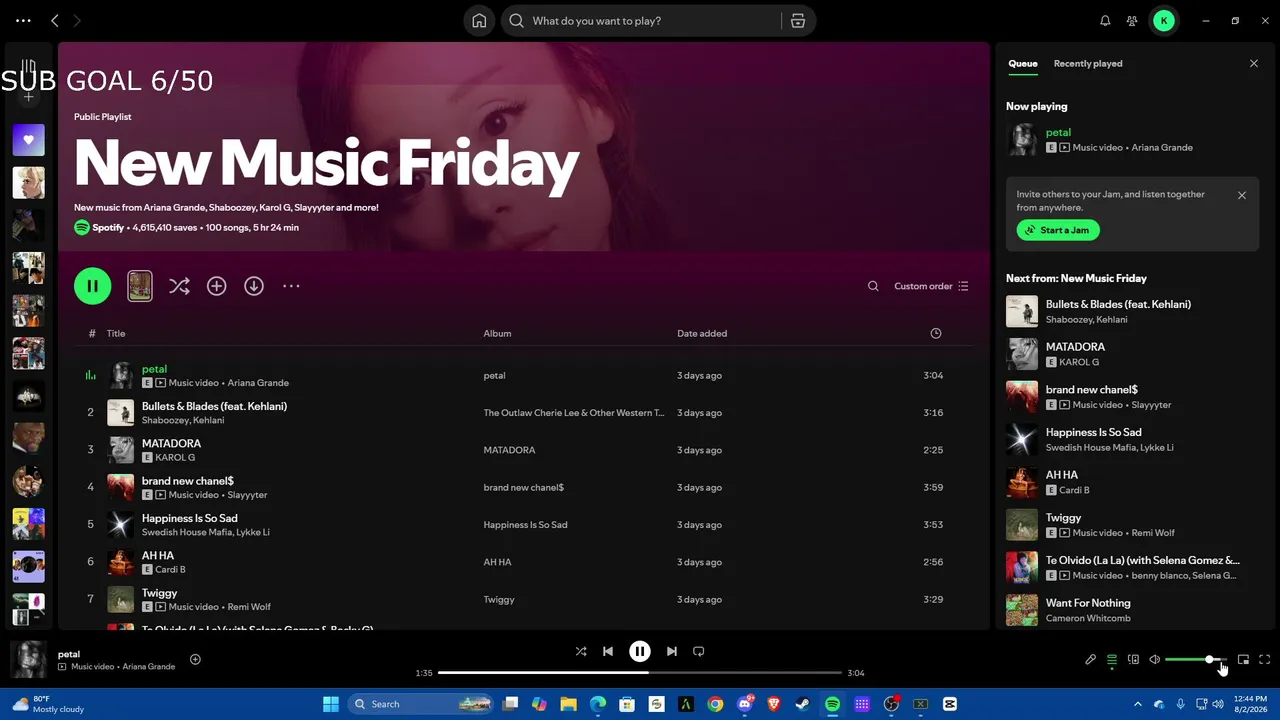Image resolution: width=1280 pixels, height=720 pixels.
Task: Open the notifications bell
Action: pyautogui.click(x=1105, y=21)
